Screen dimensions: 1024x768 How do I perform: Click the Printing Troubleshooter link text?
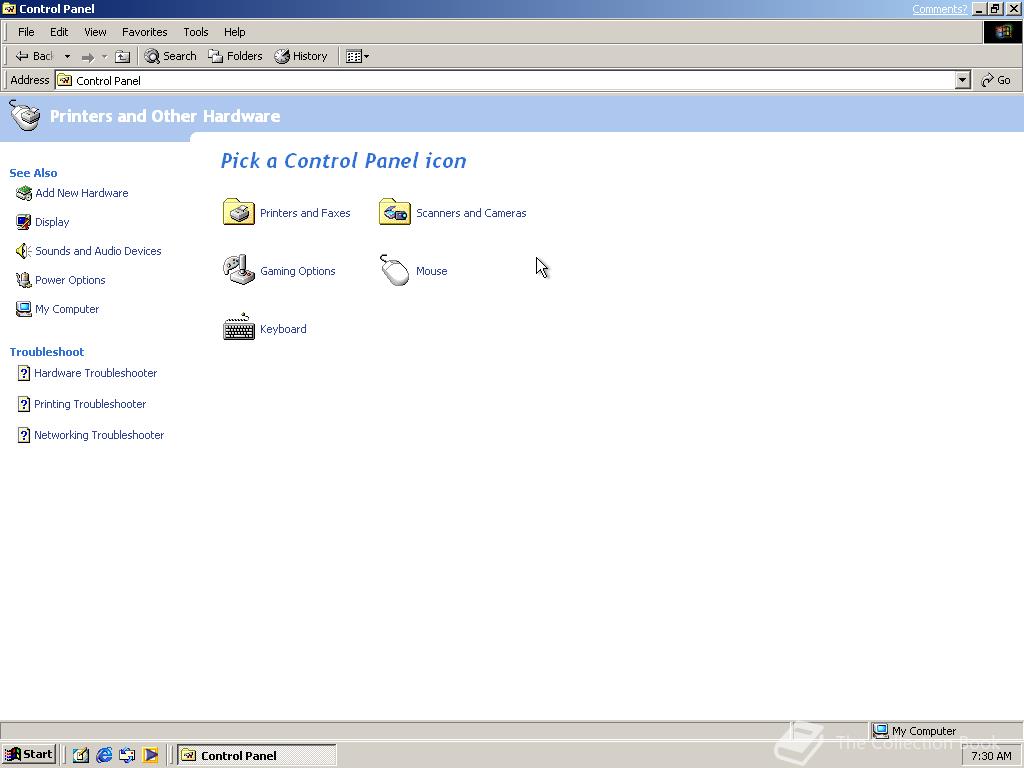click(90, 404)
